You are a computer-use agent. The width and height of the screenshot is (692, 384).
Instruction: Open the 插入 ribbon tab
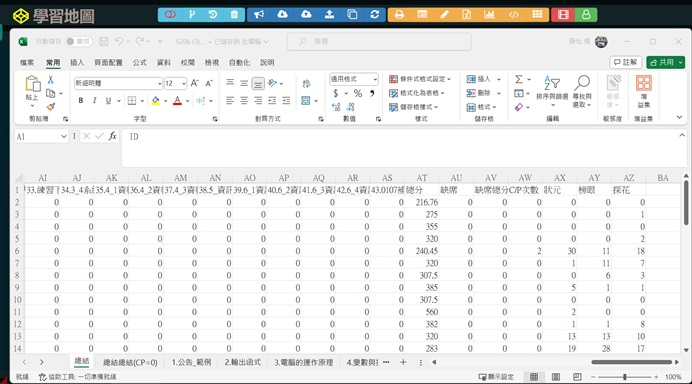(x=77, y=63)
